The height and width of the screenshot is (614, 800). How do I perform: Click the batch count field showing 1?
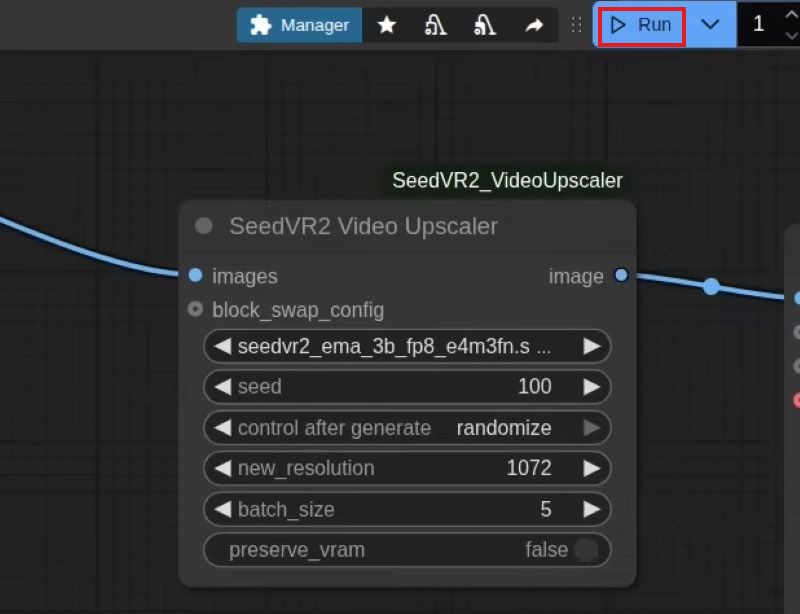(x=758, y=25)
